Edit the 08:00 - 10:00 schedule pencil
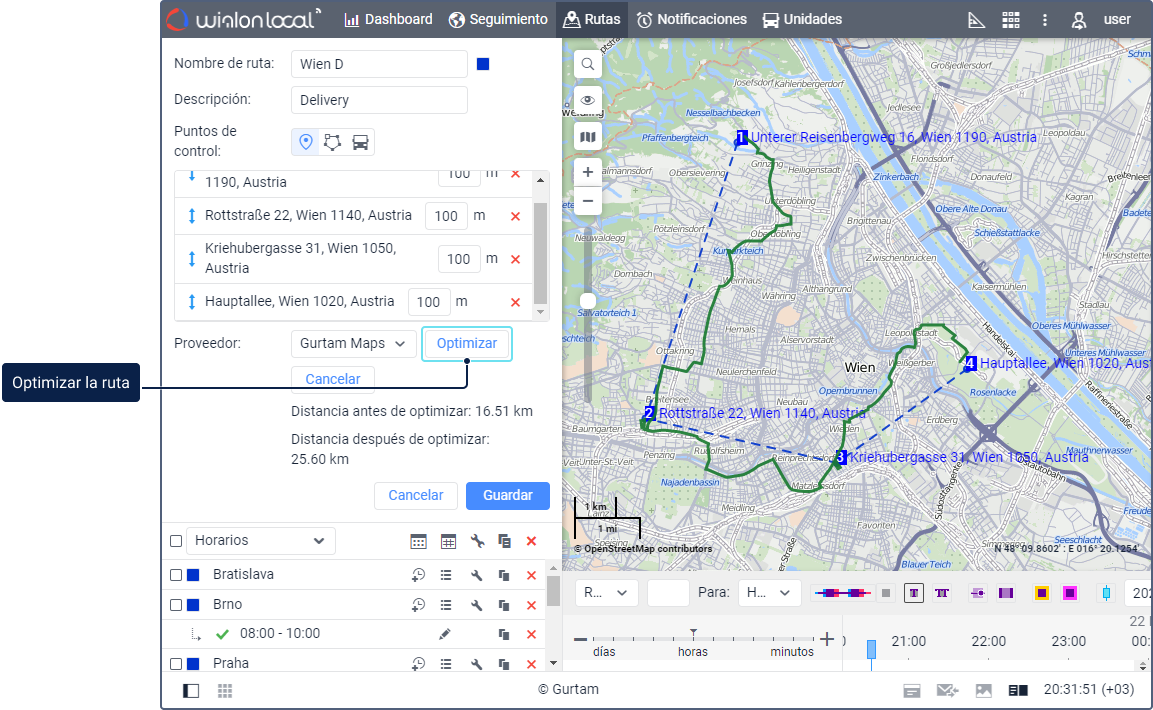The width and height of the screenshot is (1153, 710). click(445, 634)
